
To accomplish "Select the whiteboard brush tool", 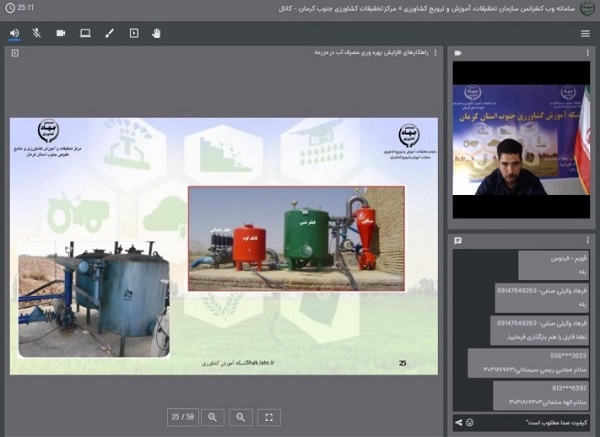I will coord(109,33).
